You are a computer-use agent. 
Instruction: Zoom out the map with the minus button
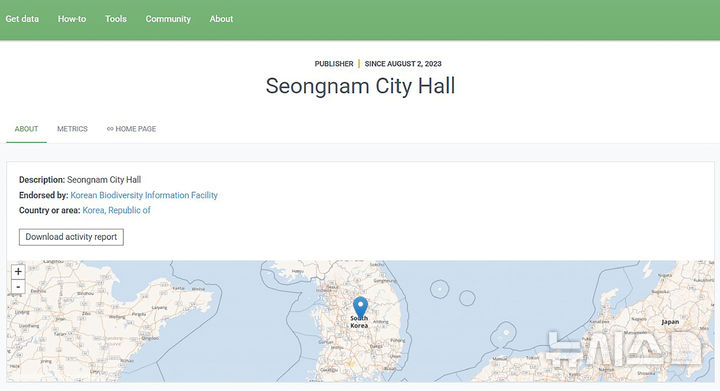point(18,287)
